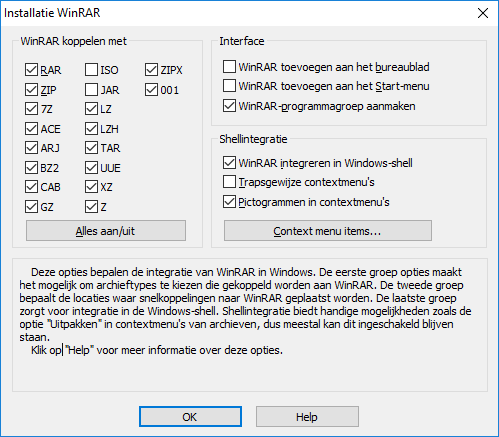Uncheck the TAR file association
Image resolution: width=499 pixels, height=437 pixels.
pos(91,148)
